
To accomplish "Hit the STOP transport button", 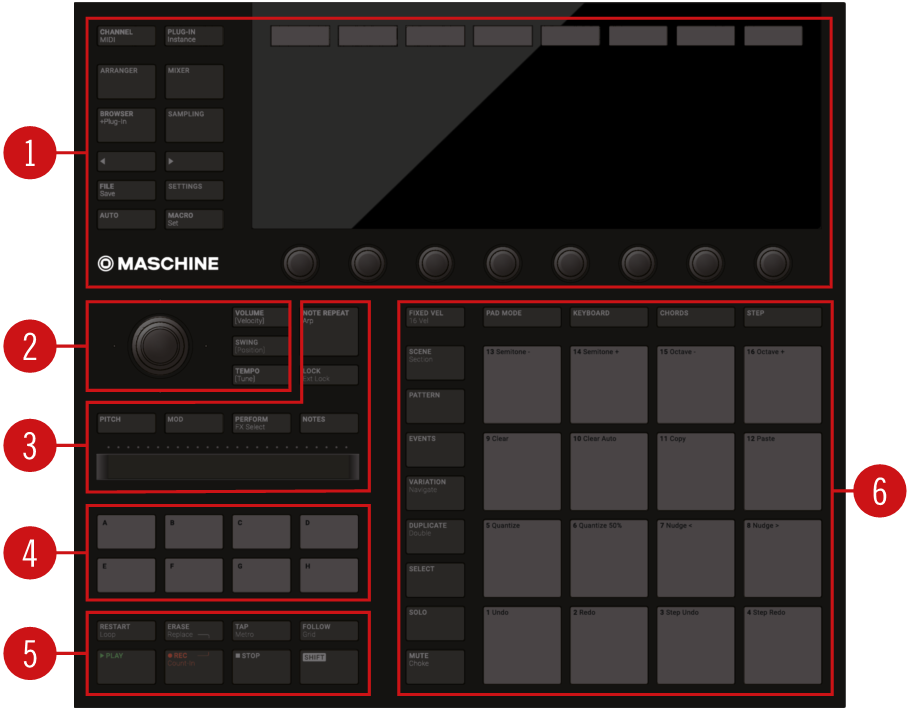I will pyautogui.click(x=261, y=667).
